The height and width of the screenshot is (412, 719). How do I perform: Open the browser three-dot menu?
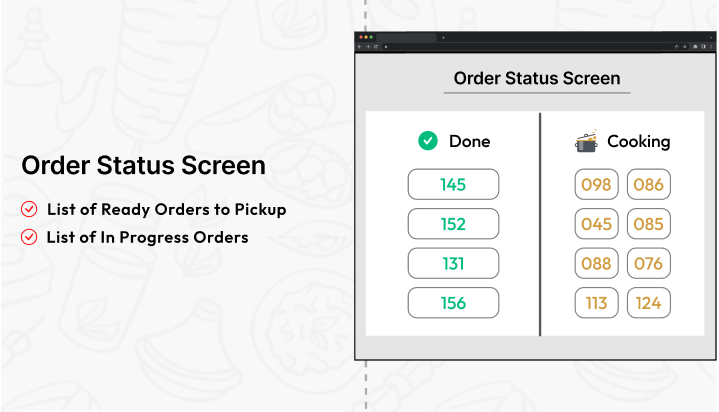[711, 46]
